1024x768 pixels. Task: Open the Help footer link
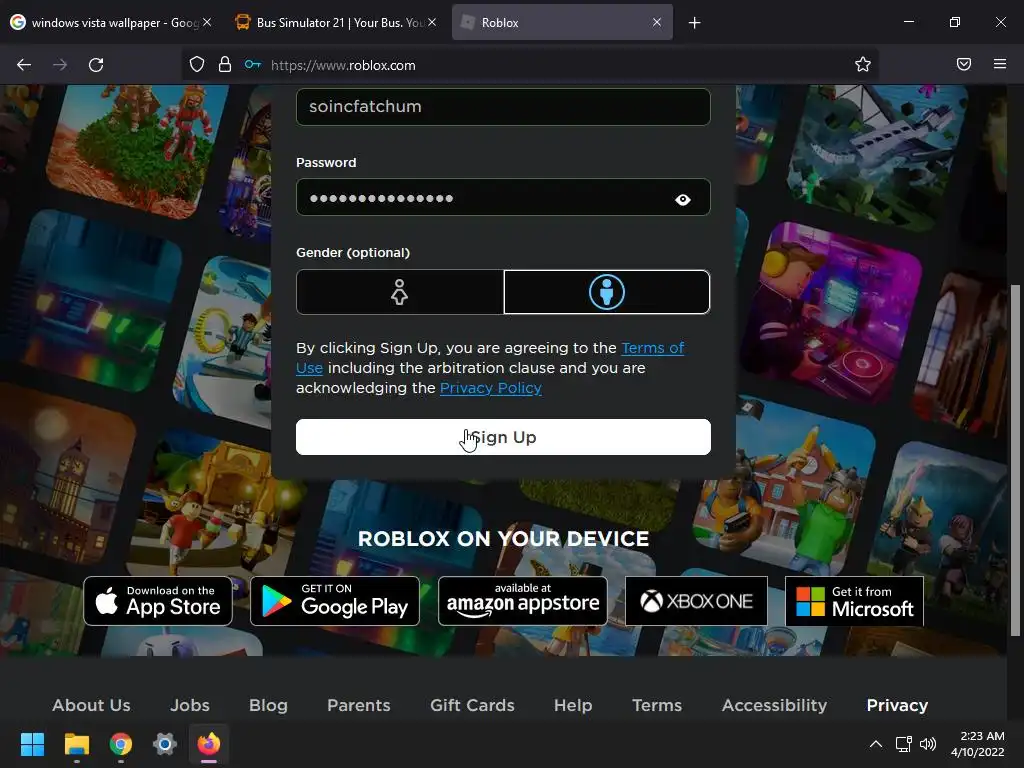pos(573,705)
